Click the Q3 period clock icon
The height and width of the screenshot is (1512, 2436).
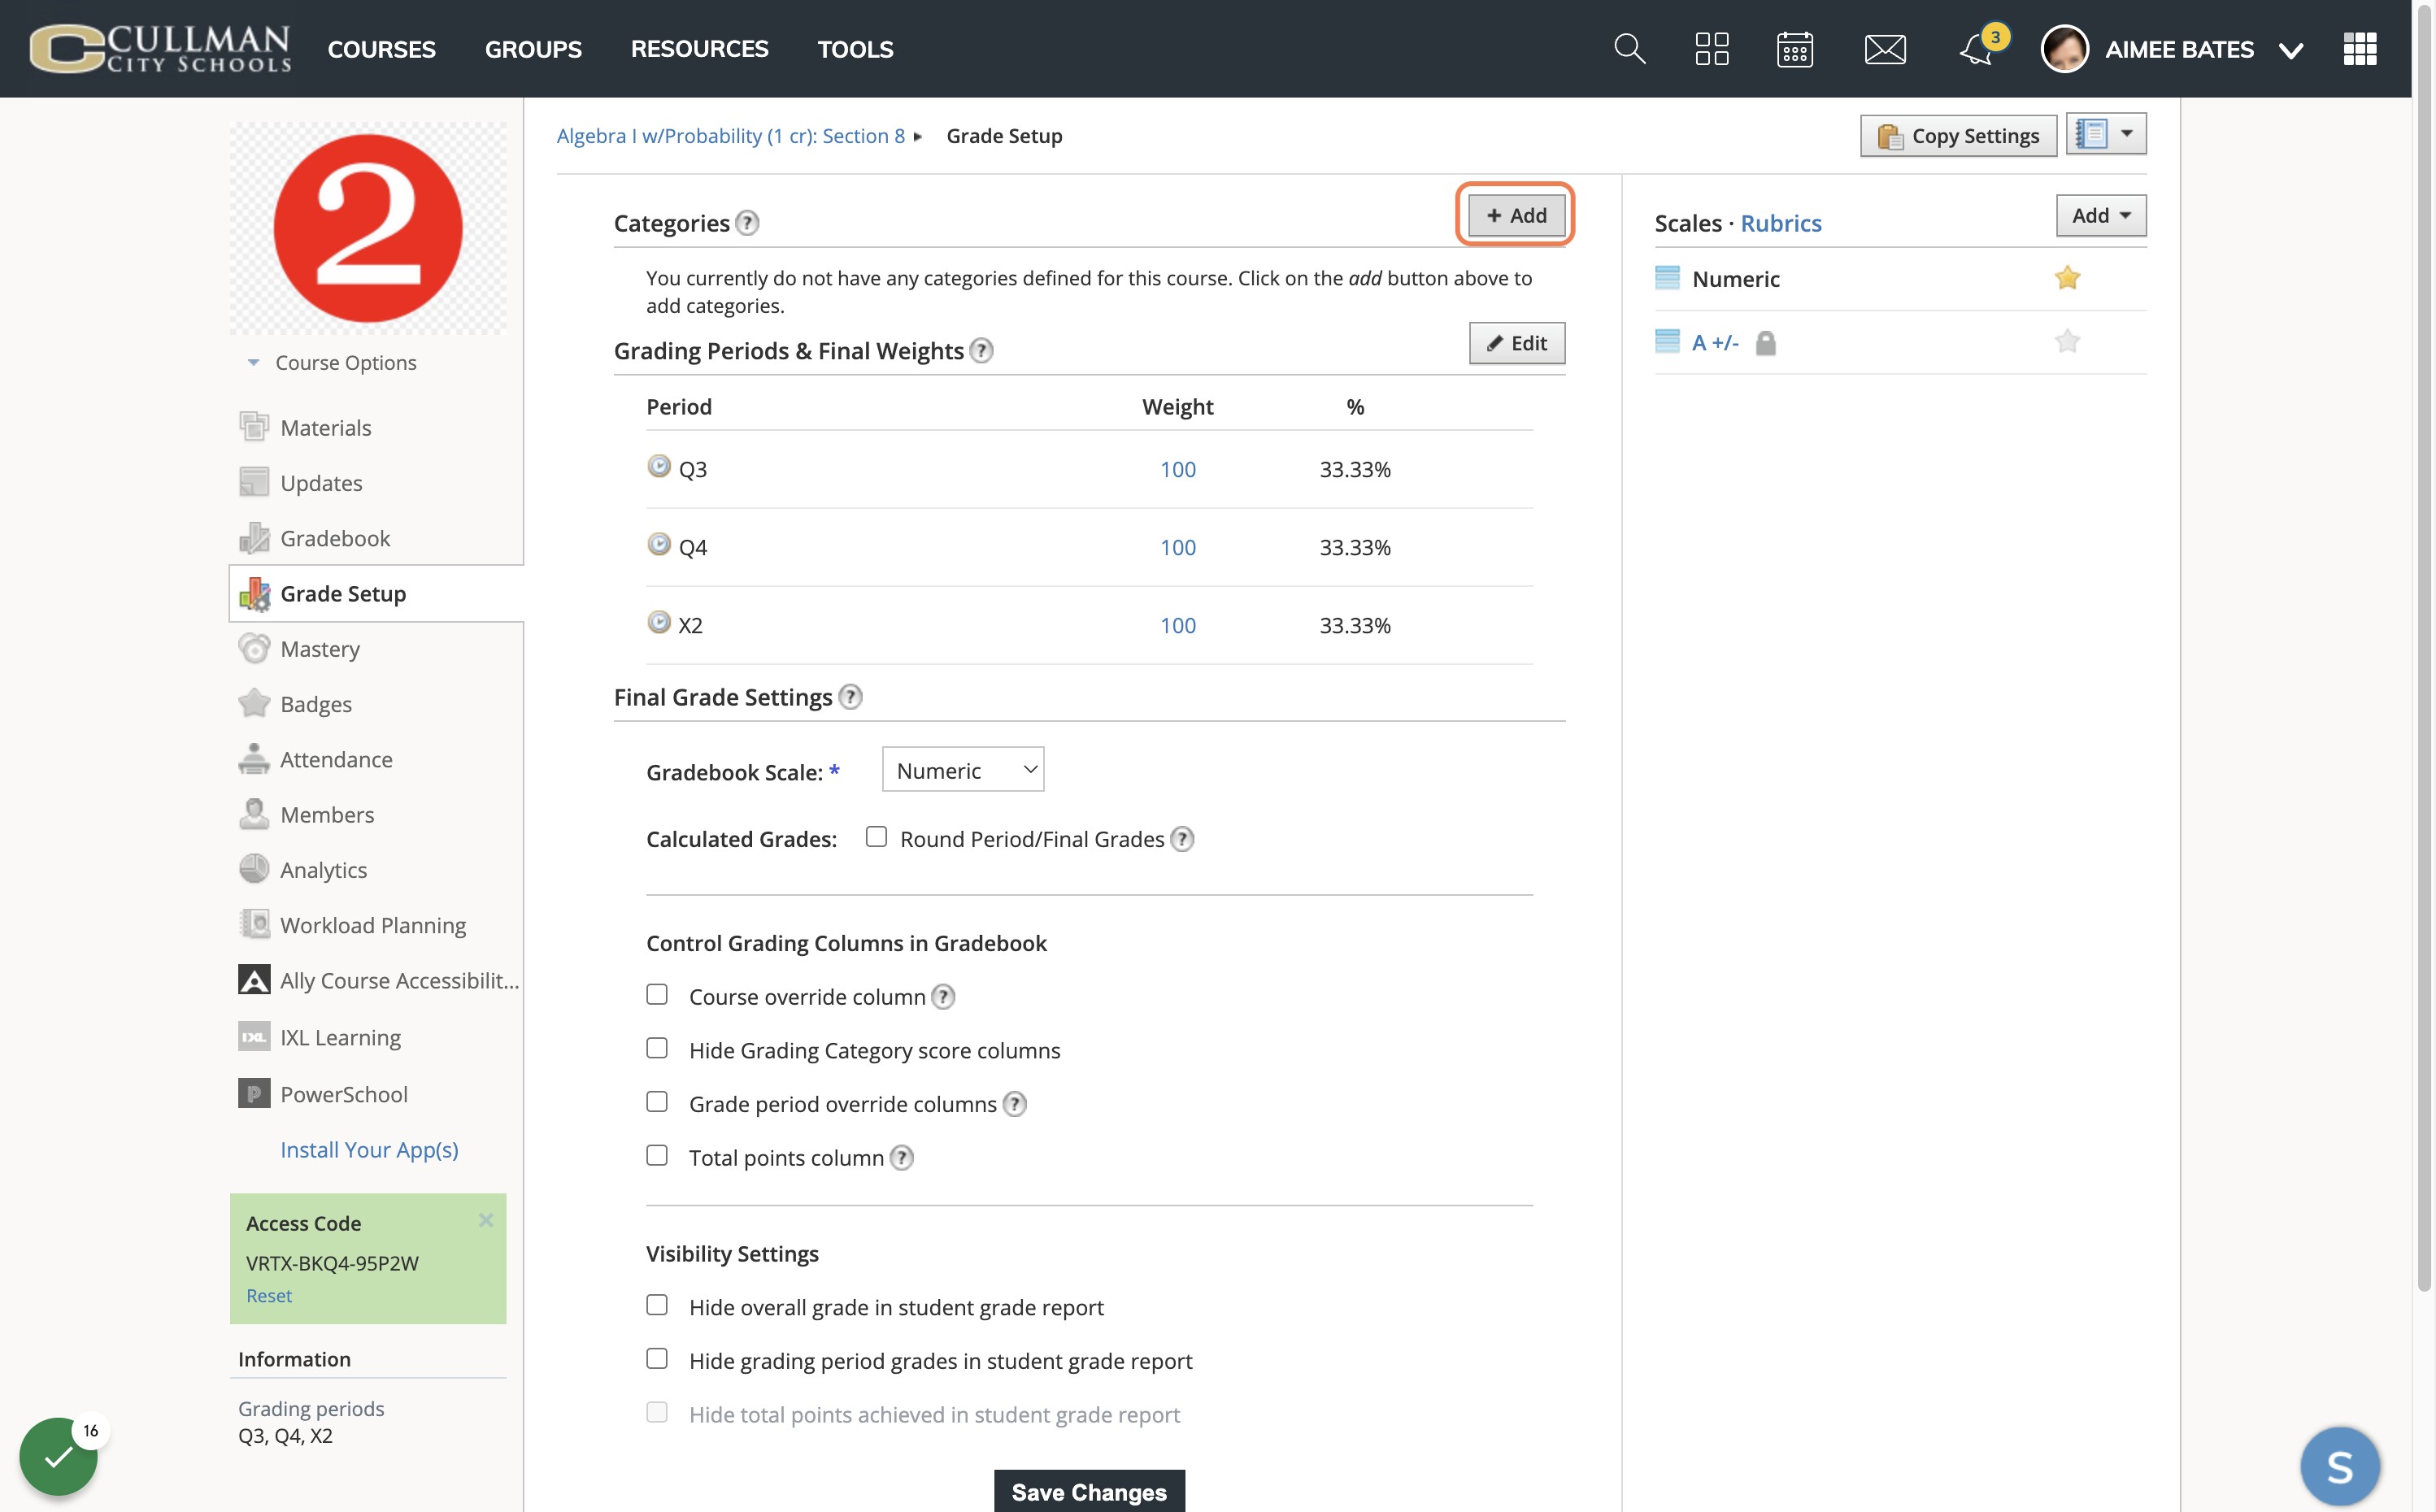(658, 467)
